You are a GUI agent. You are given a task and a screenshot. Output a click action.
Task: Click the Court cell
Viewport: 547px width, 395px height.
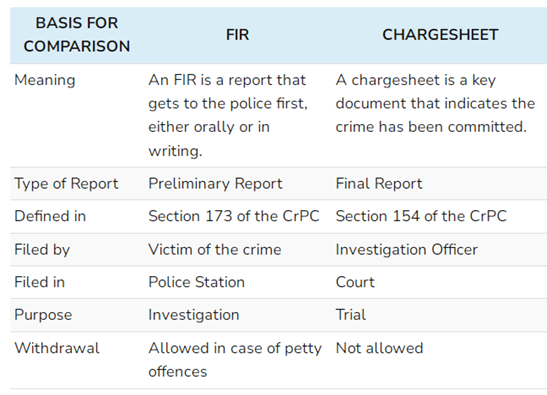[x=355, y=282]
